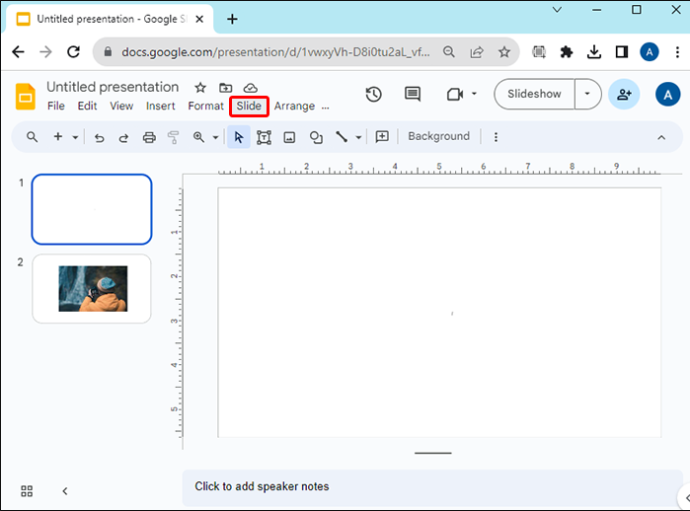Click the search menus magnifier tool
690x511 pixels.
pyautogui.click(x=32, y=137)
